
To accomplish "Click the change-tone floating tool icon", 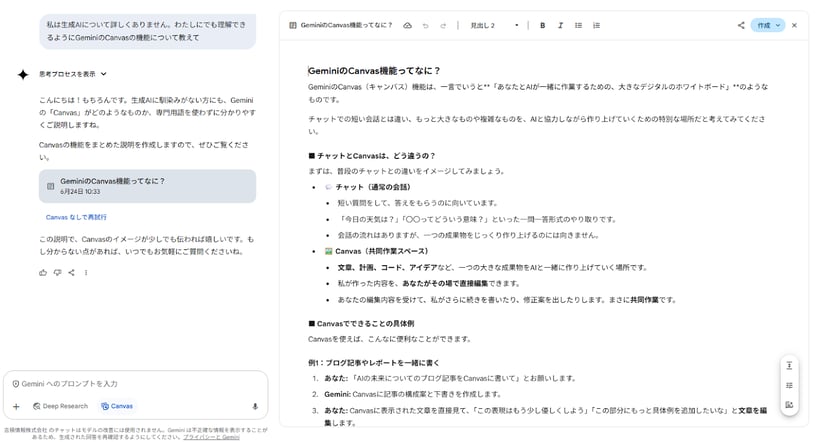I will point(789,386).
